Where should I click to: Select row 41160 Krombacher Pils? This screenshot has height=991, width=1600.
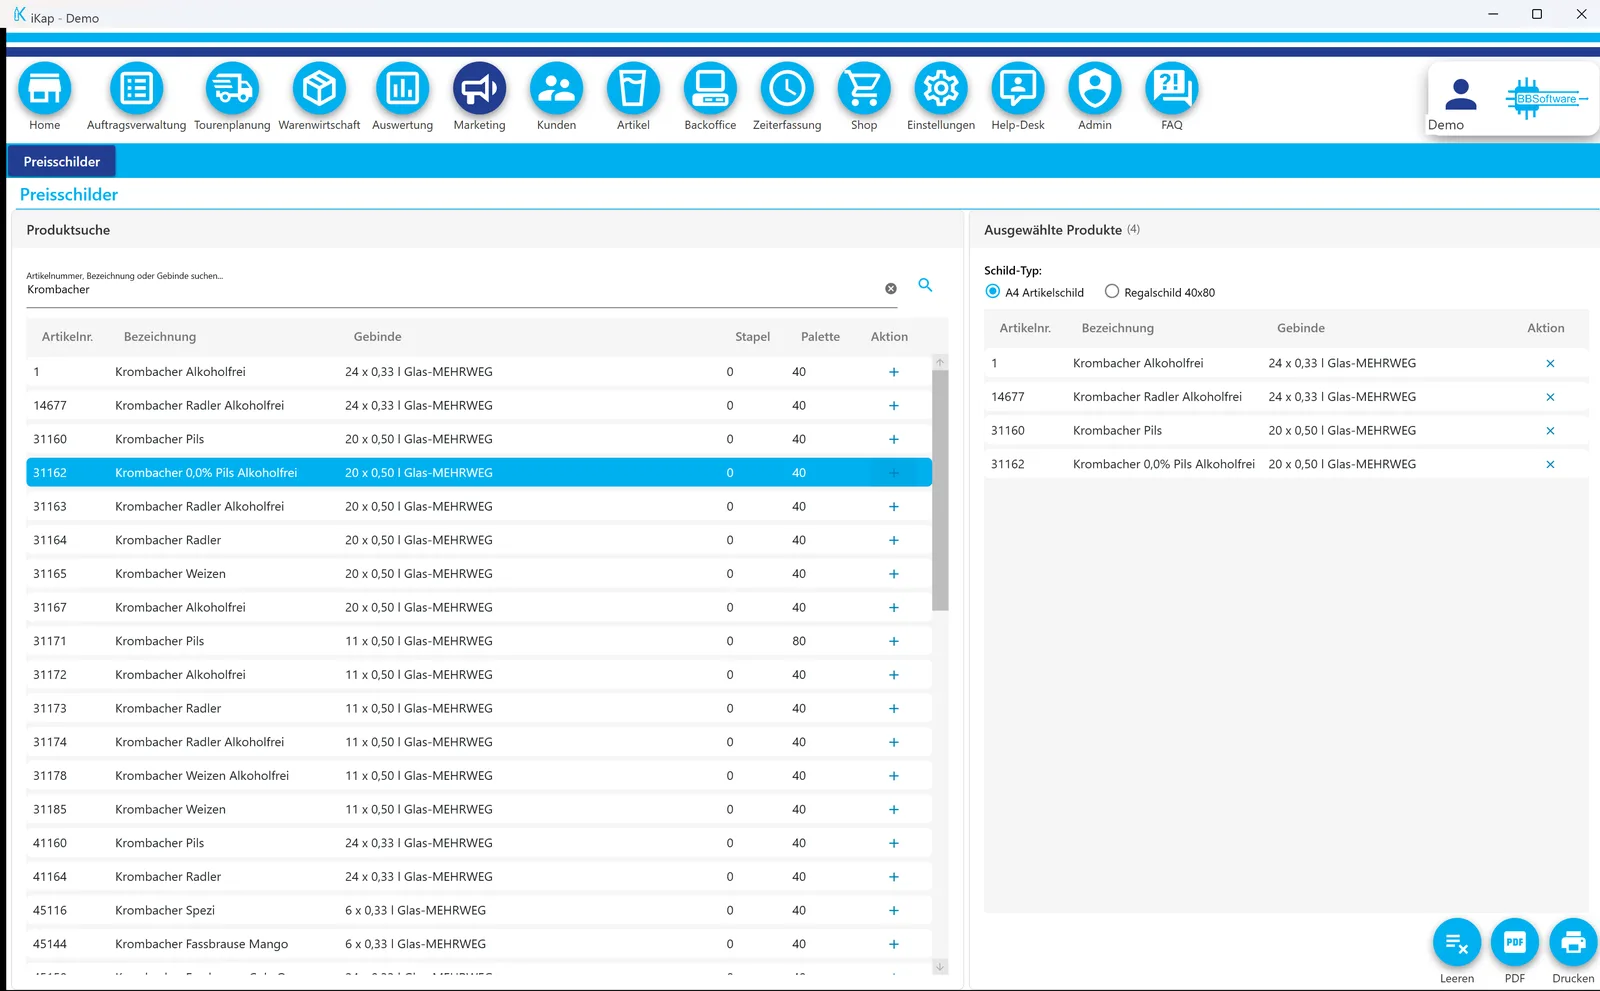[x=479, y=843]
